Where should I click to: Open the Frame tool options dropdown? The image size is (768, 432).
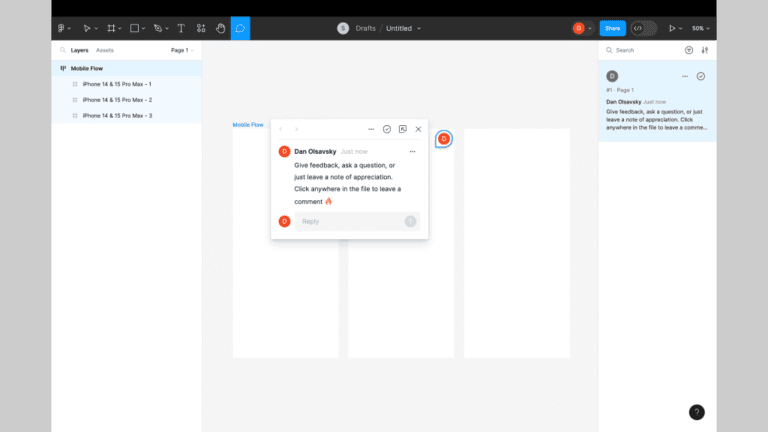pyautogui.click(x=120, y=28)
